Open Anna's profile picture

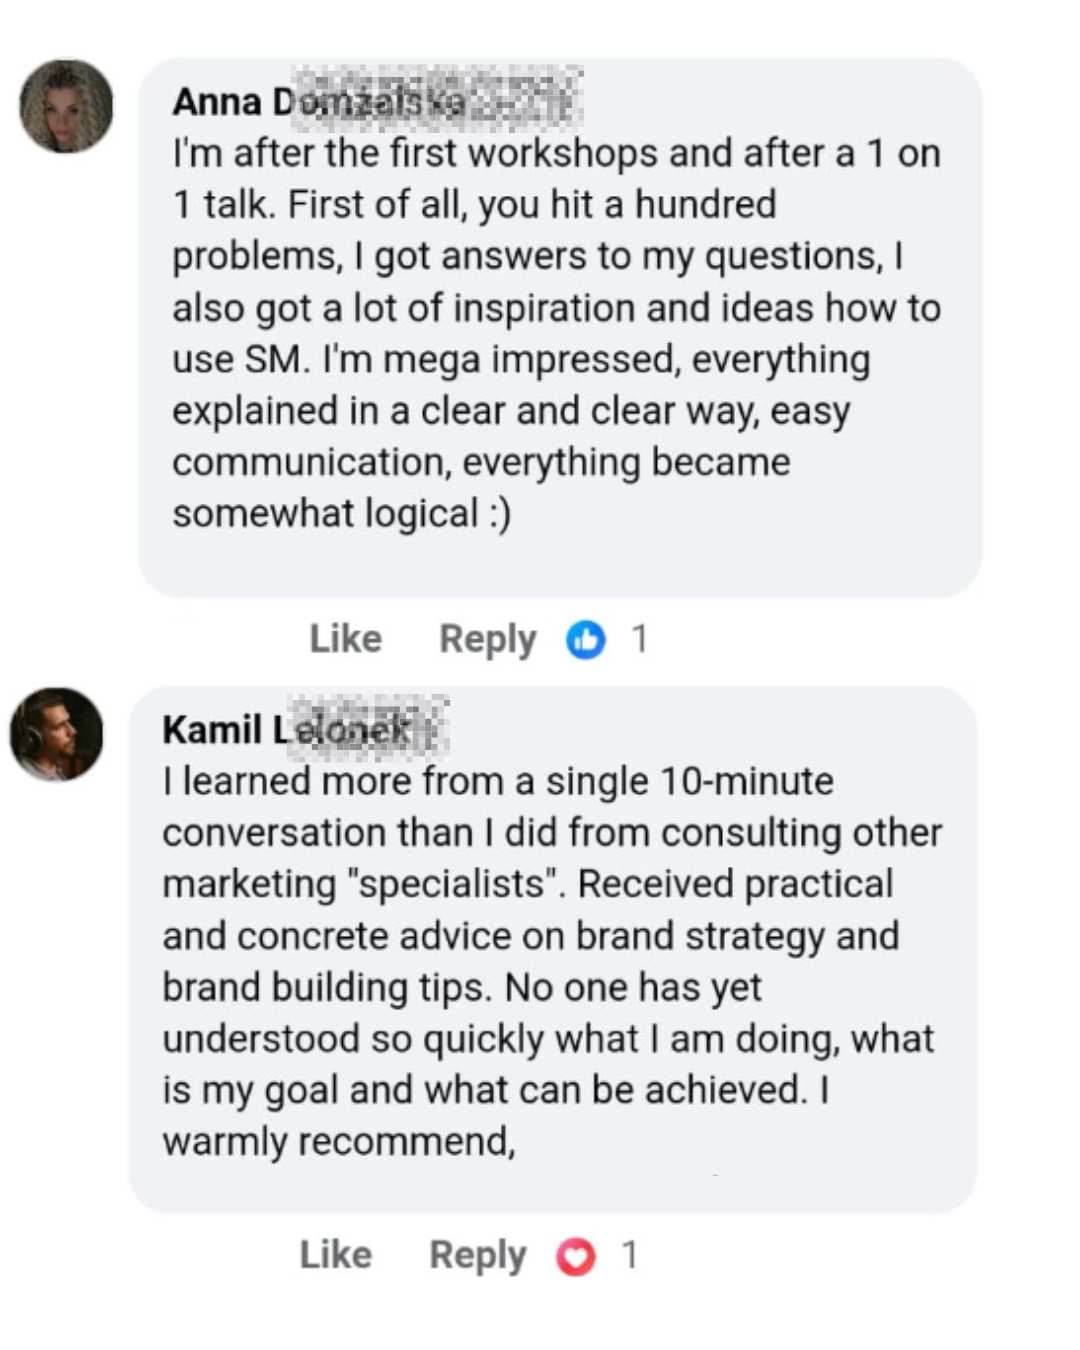click(67, 107)
